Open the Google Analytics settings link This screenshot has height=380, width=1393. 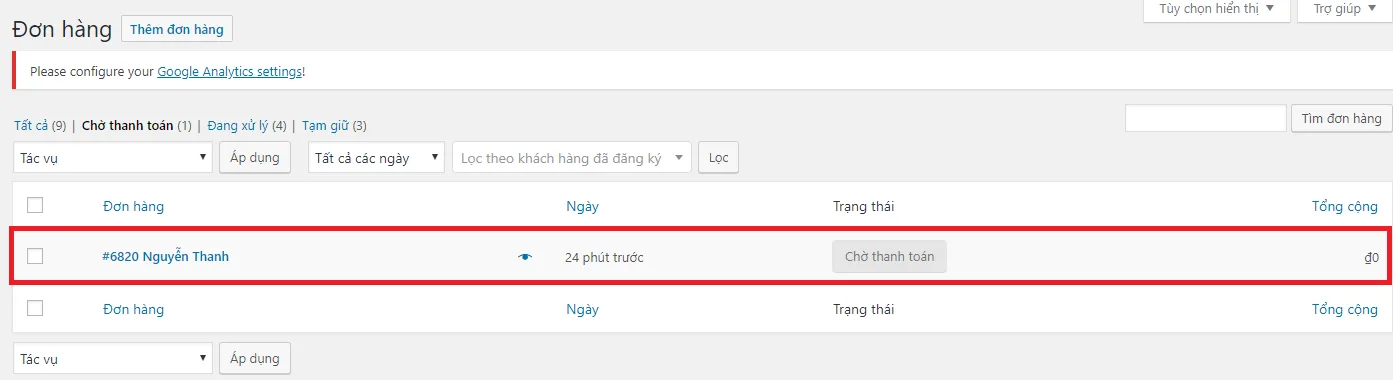click(x=229, y=72)
